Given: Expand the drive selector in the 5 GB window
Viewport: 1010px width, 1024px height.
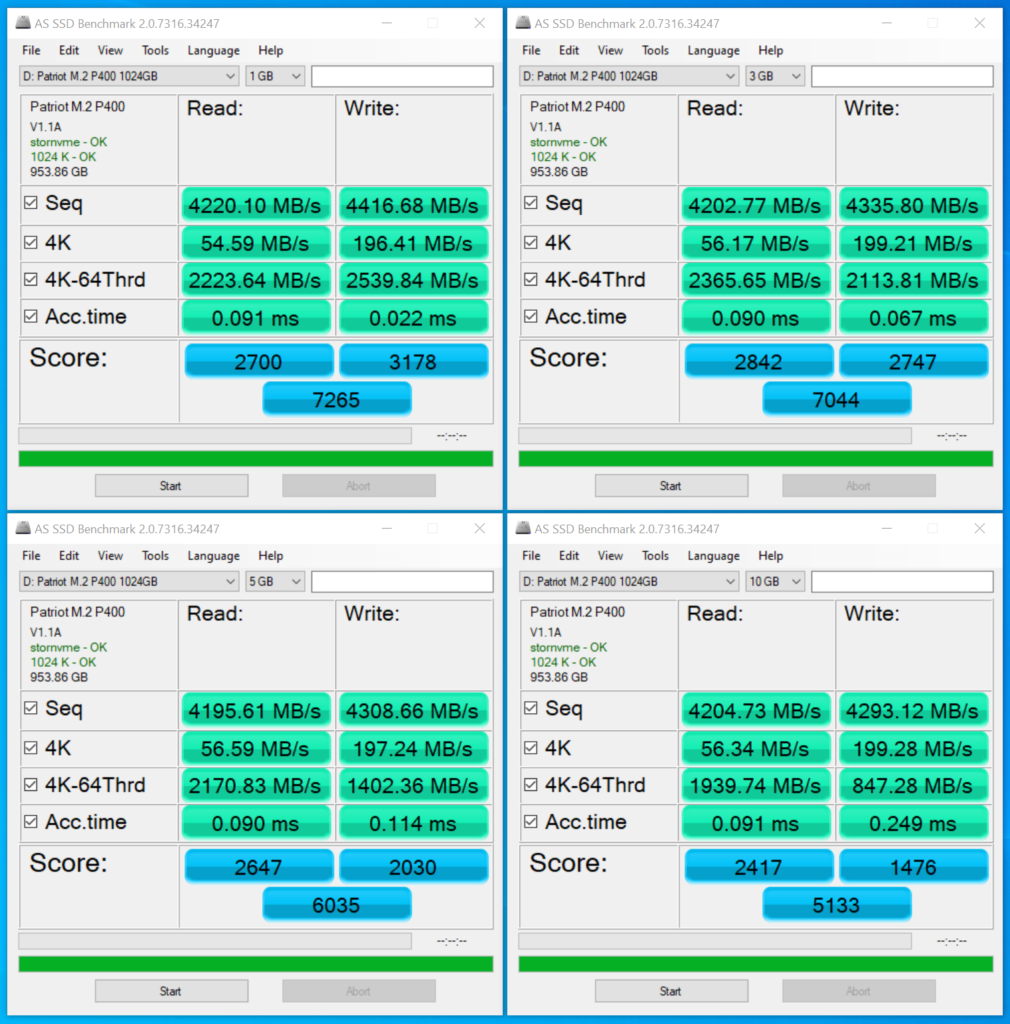Looking at the screenshot, I should [129, 582].
